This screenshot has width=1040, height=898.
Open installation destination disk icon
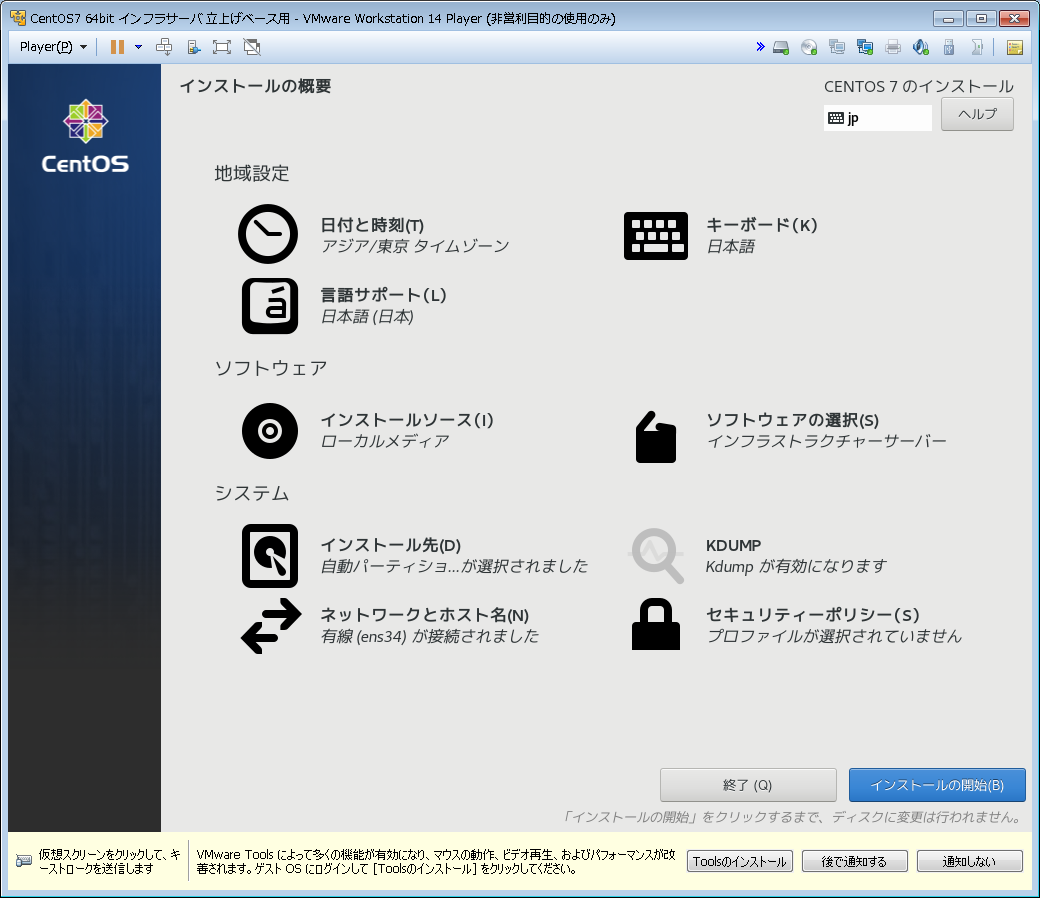click(x=269, y=556)
